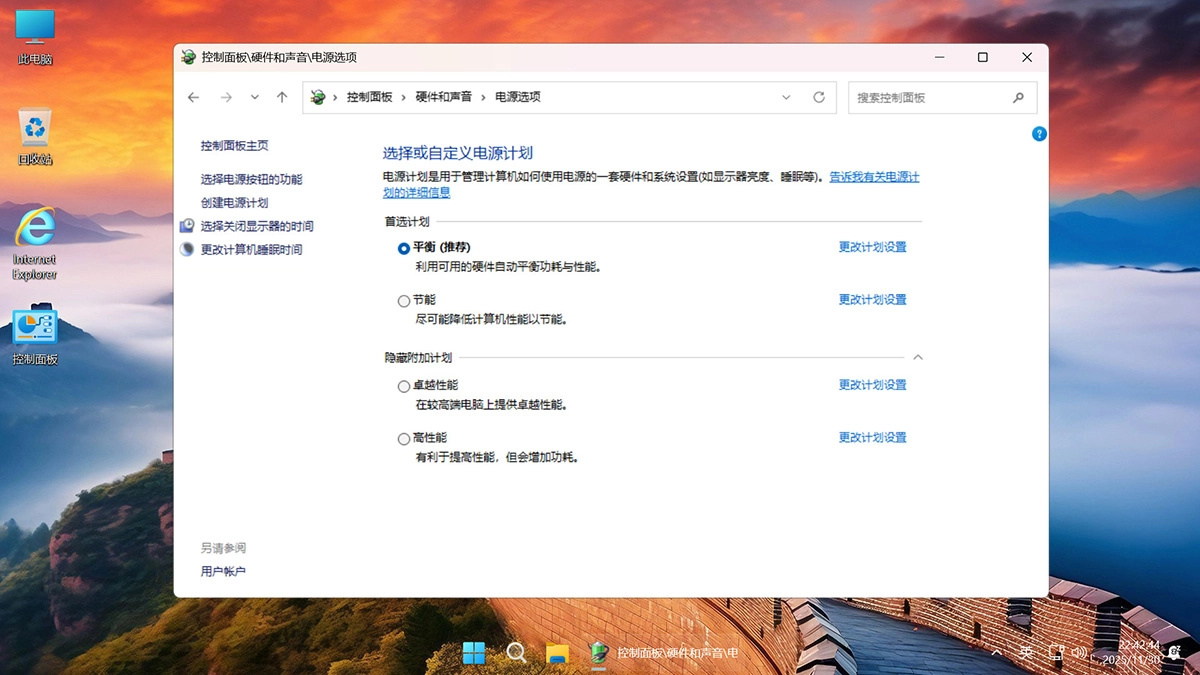
Task: Collapse the 隐藏附加计划 section
Action: [x=918, y=356]
